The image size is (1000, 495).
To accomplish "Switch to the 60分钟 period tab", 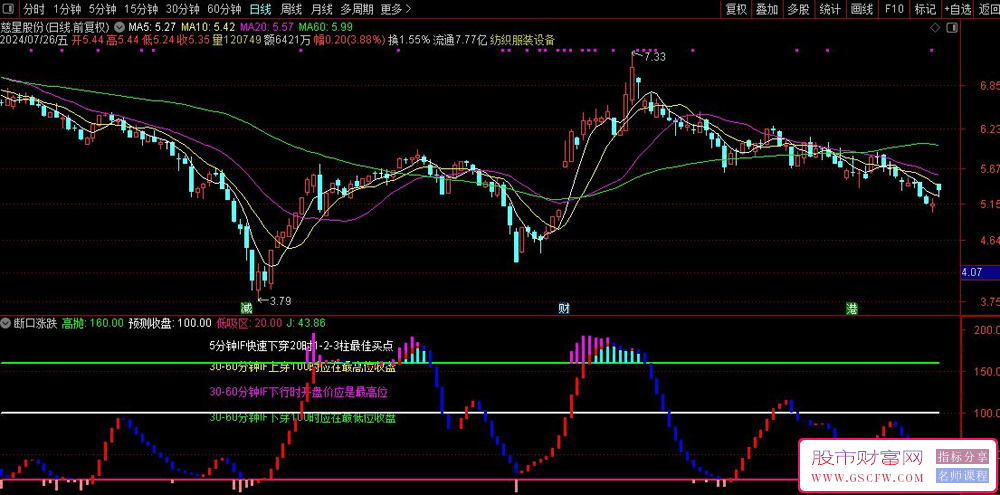I will (x=224, y=9).
